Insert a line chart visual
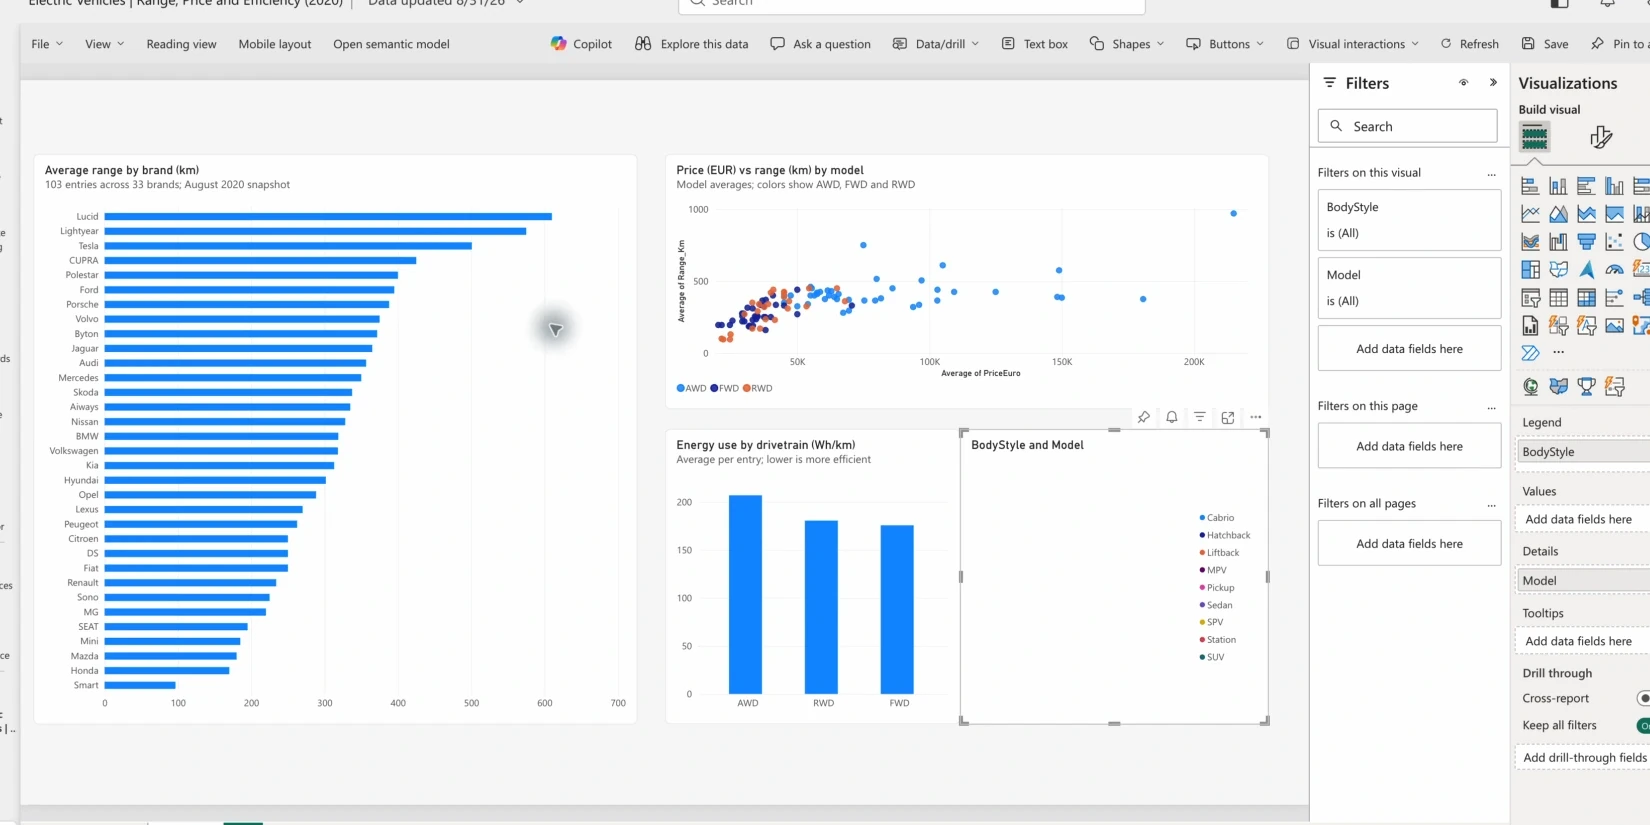This screenshot has height=825, width=1650. tap(1530, 214)
